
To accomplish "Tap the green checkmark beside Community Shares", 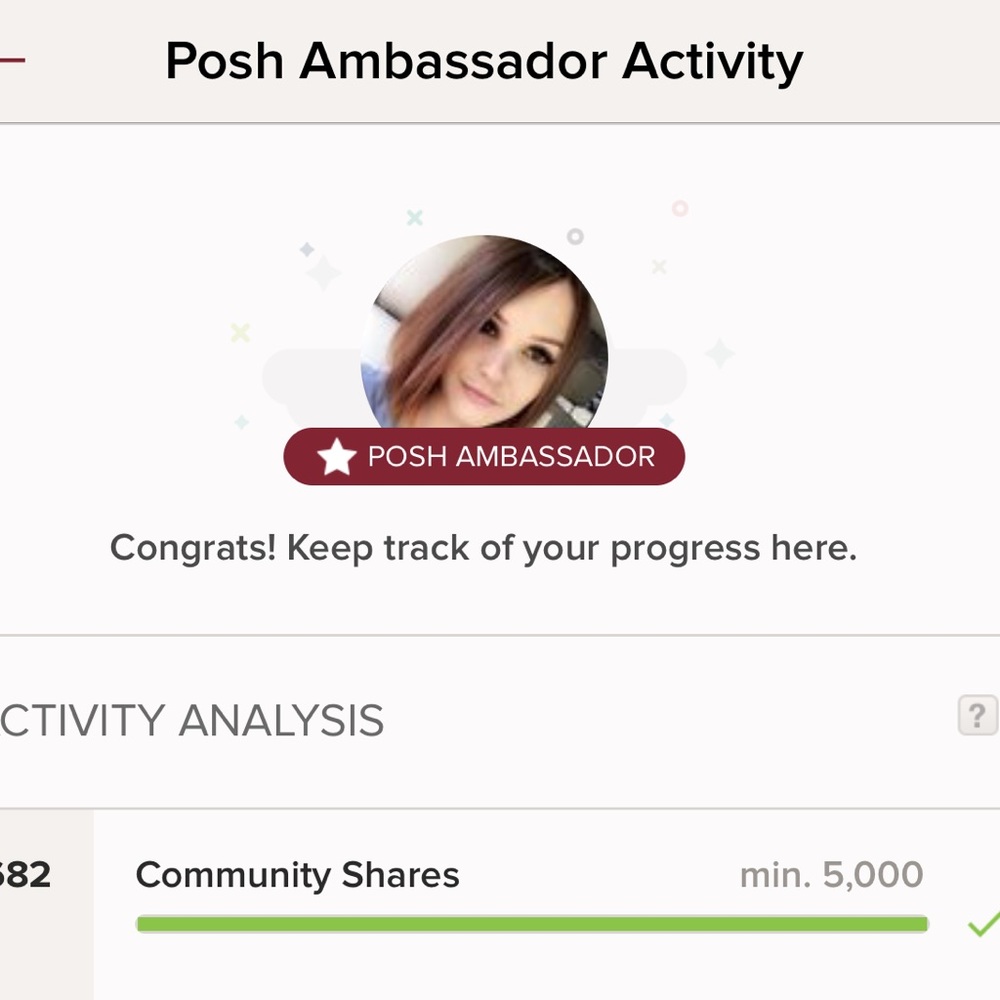I will pyautogui.click(x=982, y=925).
